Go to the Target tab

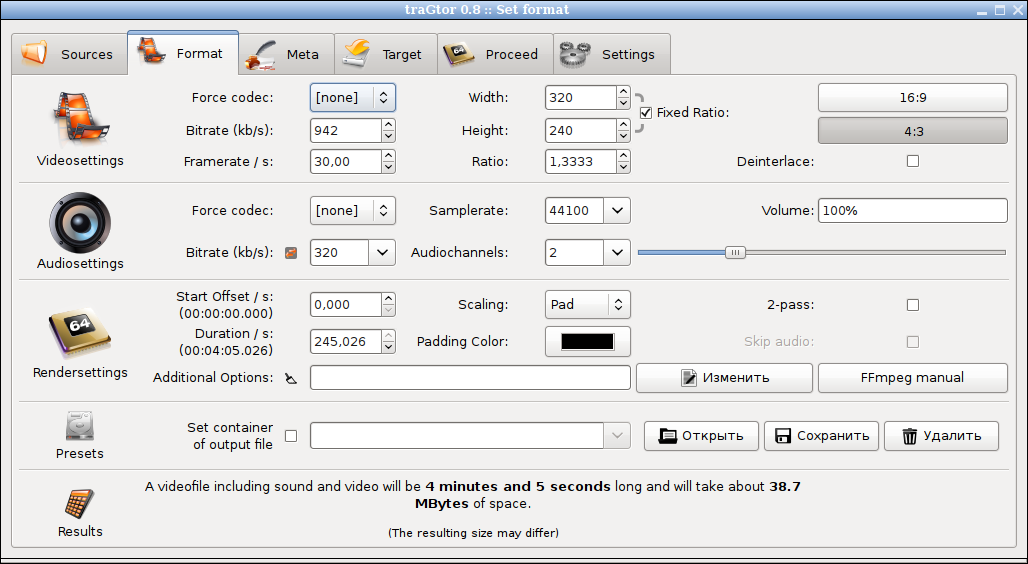pos(386,54)
